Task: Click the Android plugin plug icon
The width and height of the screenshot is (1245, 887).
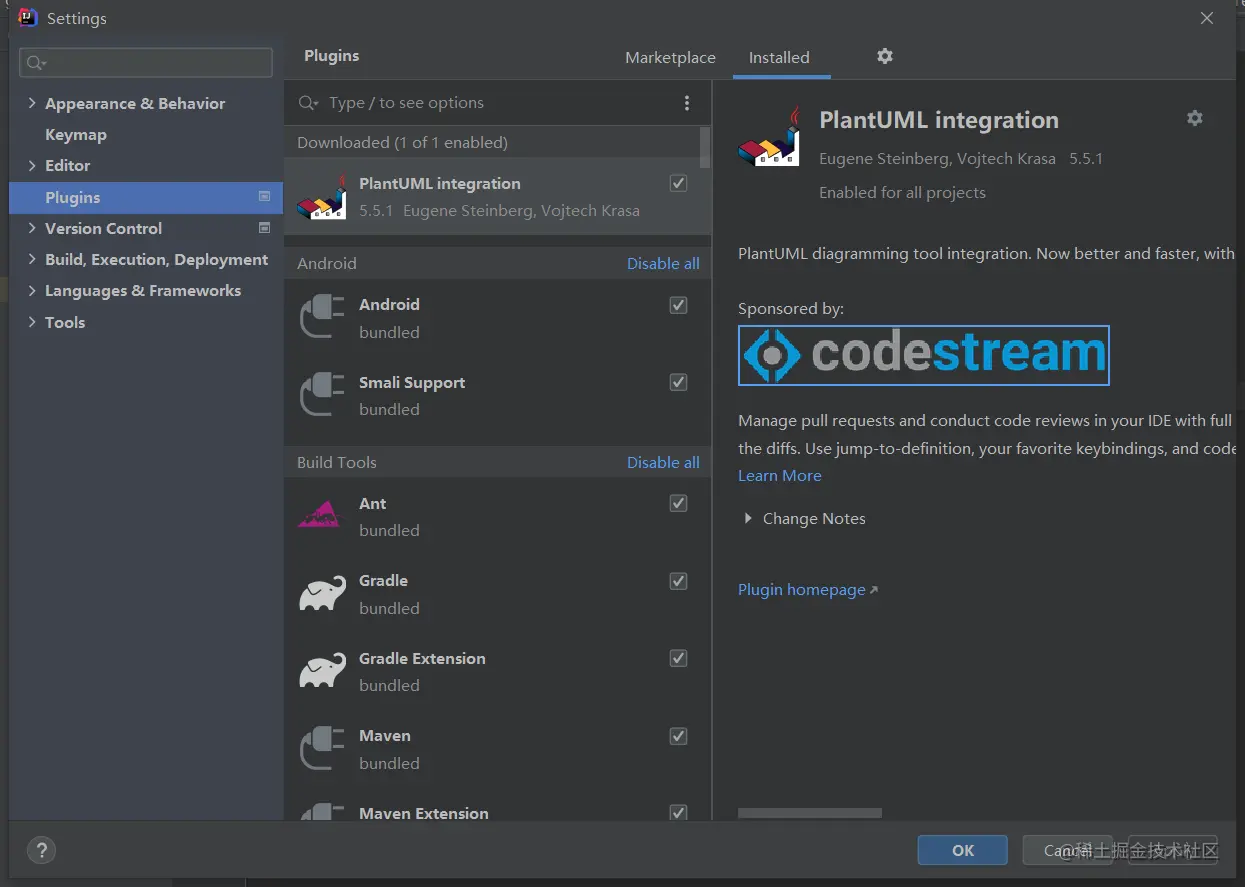Action: point(322,318)
